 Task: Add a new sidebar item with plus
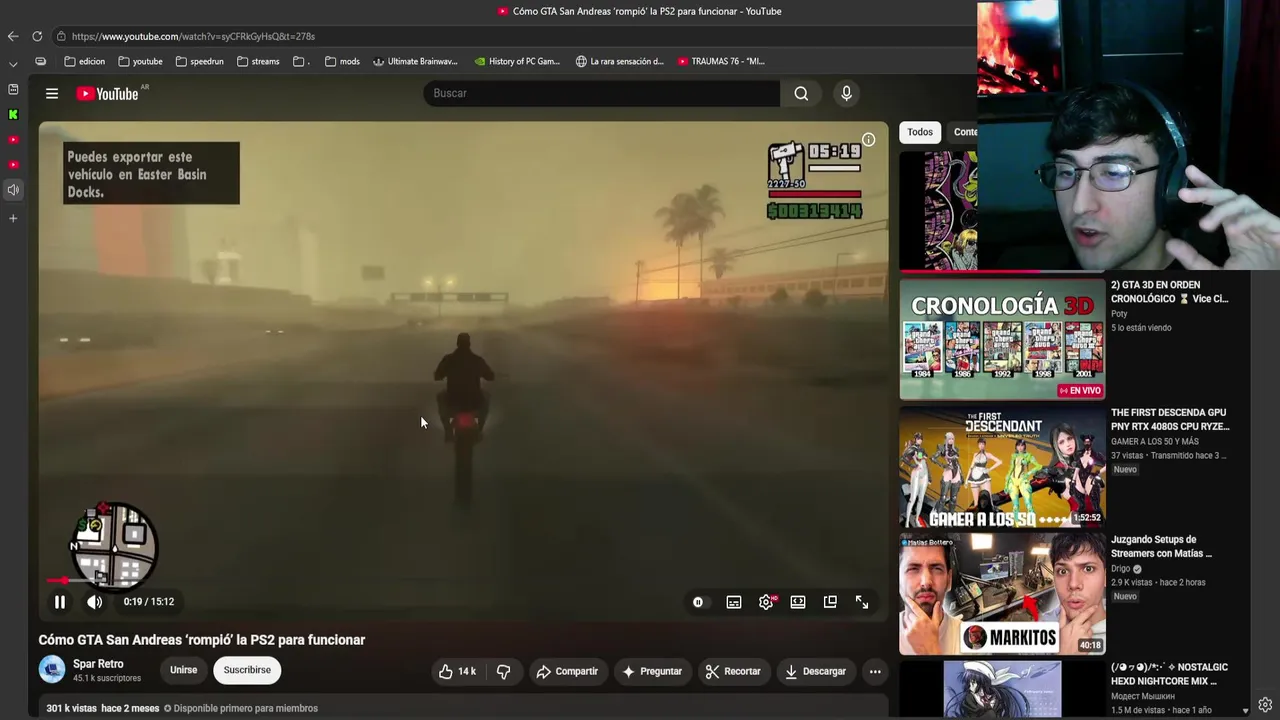[13, 218]
